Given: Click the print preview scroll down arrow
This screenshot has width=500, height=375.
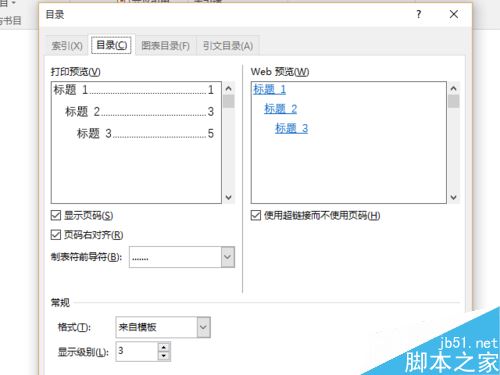Looking at the screenshot, I should (x=229, y=197).
